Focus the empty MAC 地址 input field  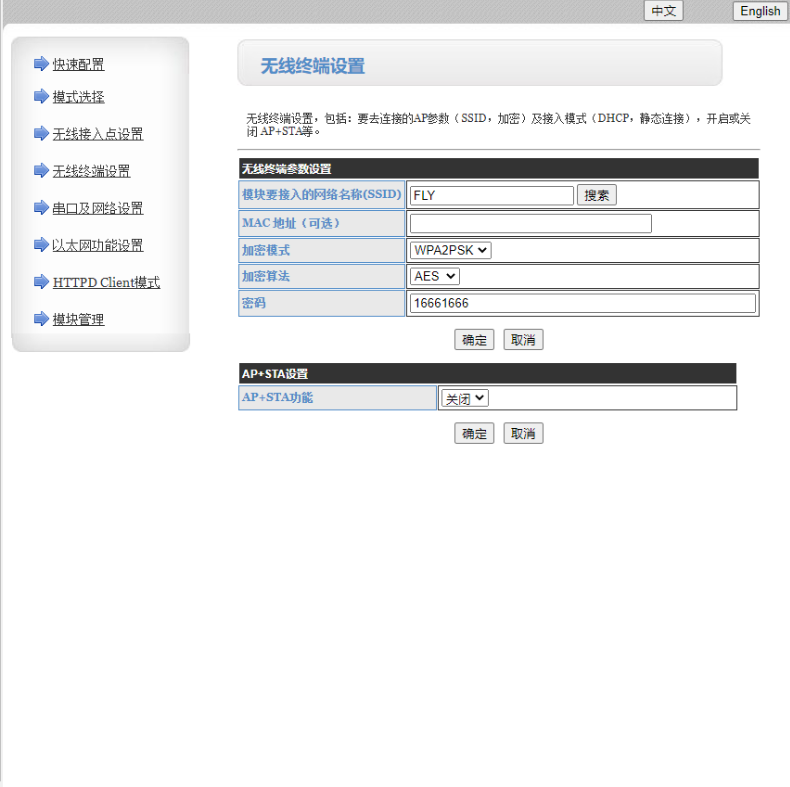(530, 223)
